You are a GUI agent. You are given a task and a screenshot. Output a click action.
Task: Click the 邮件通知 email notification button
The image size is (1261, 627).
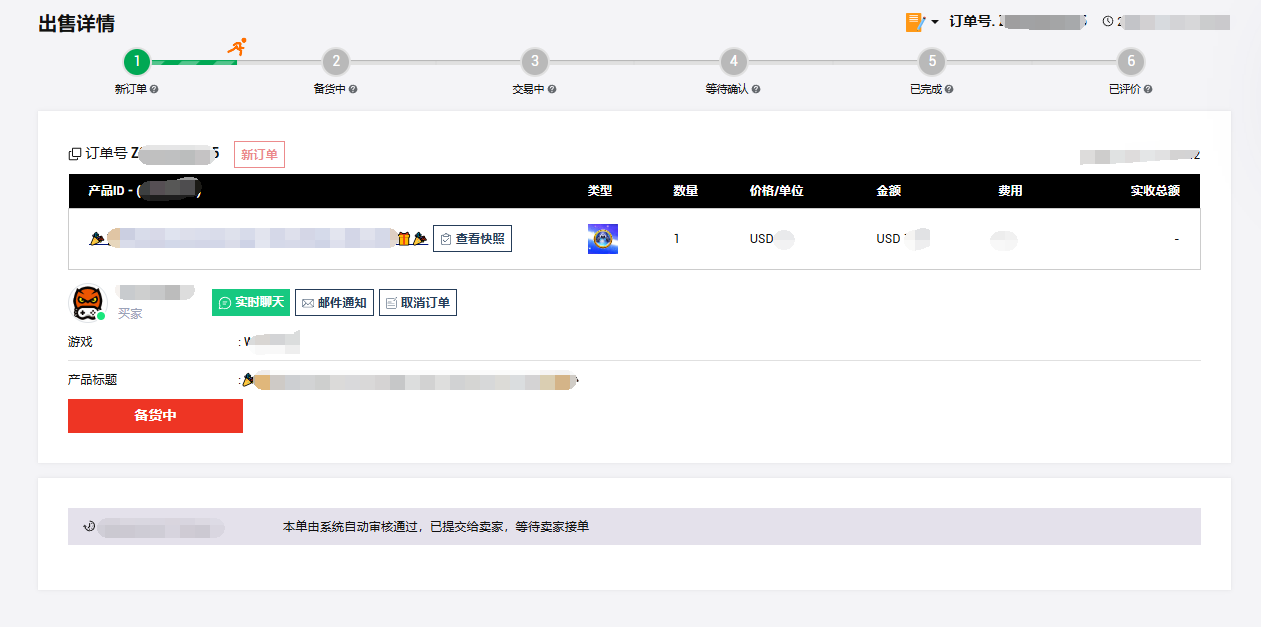[334, 303]
